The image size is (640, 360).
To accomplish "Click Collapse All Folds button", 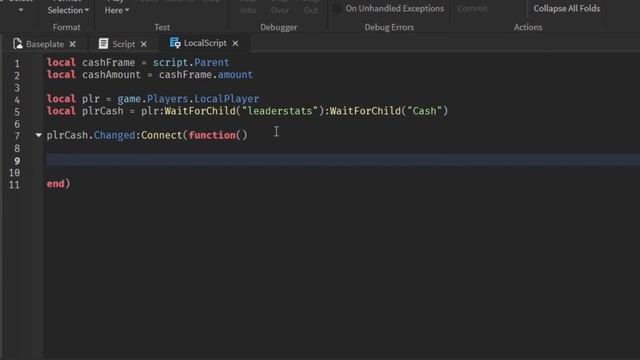I will point(567,9).
